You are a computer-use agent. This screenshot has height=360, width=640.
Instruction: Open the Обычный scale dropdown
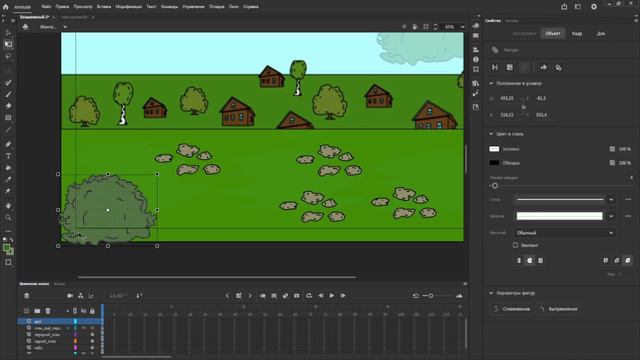564,233
